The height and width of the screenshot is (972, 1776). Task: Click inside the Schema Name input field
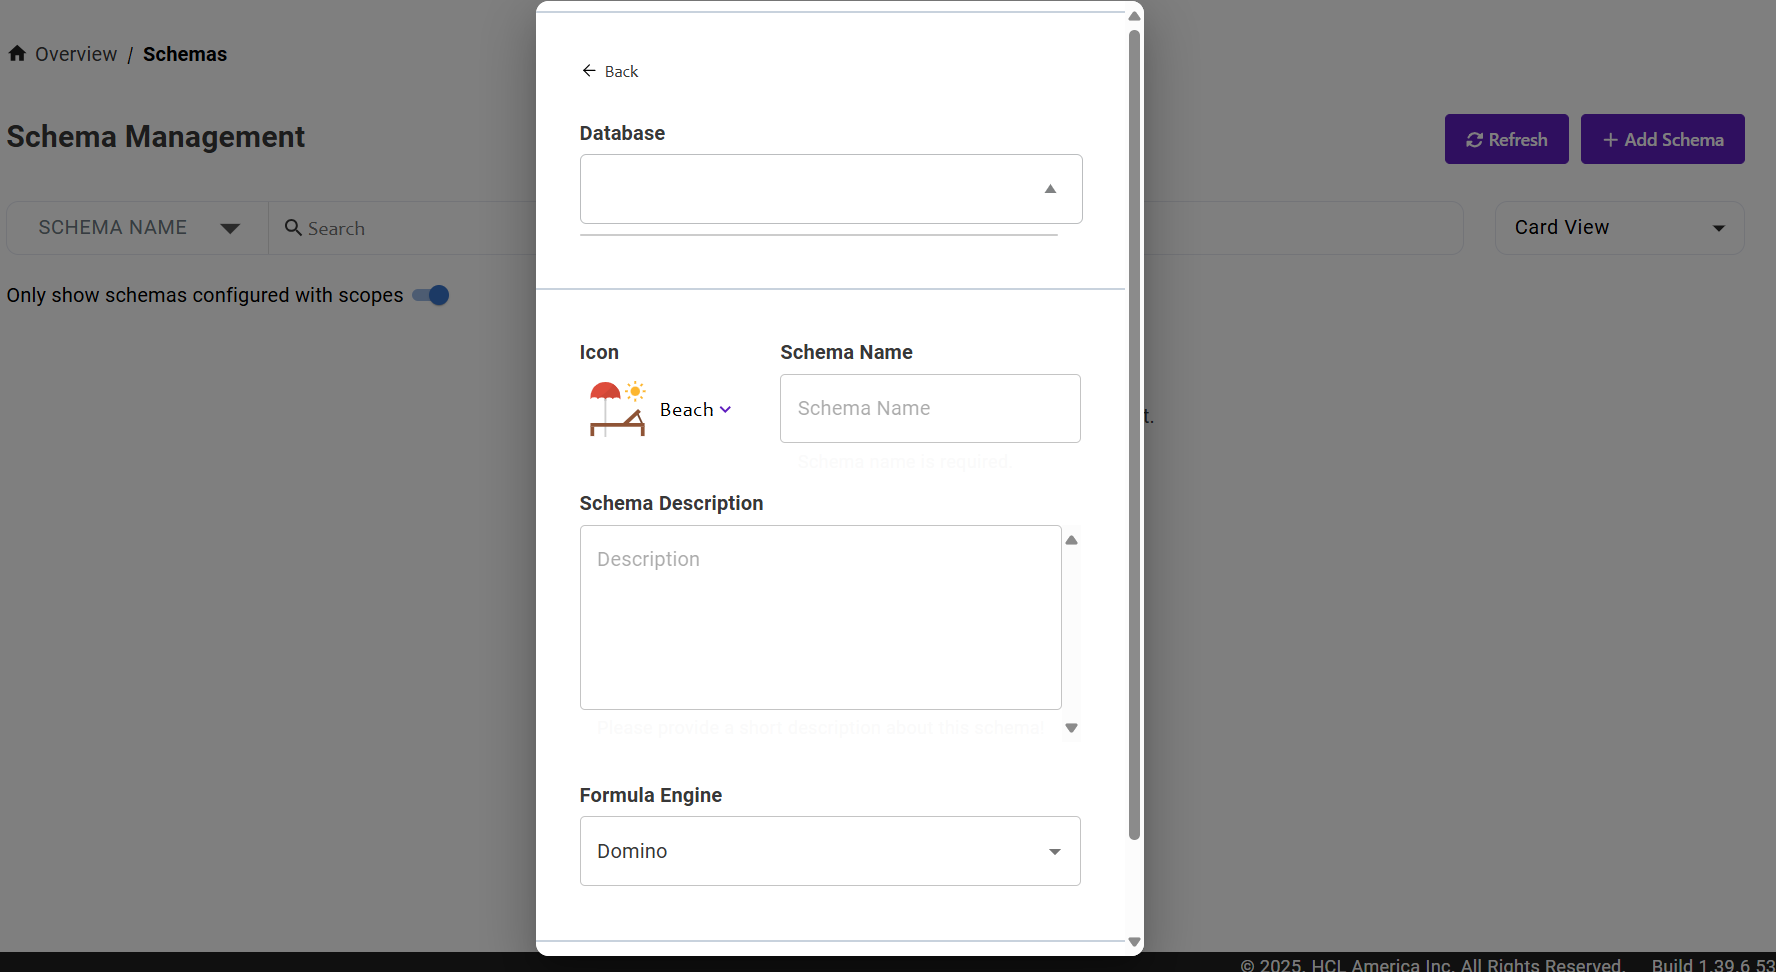click(929, 408)
